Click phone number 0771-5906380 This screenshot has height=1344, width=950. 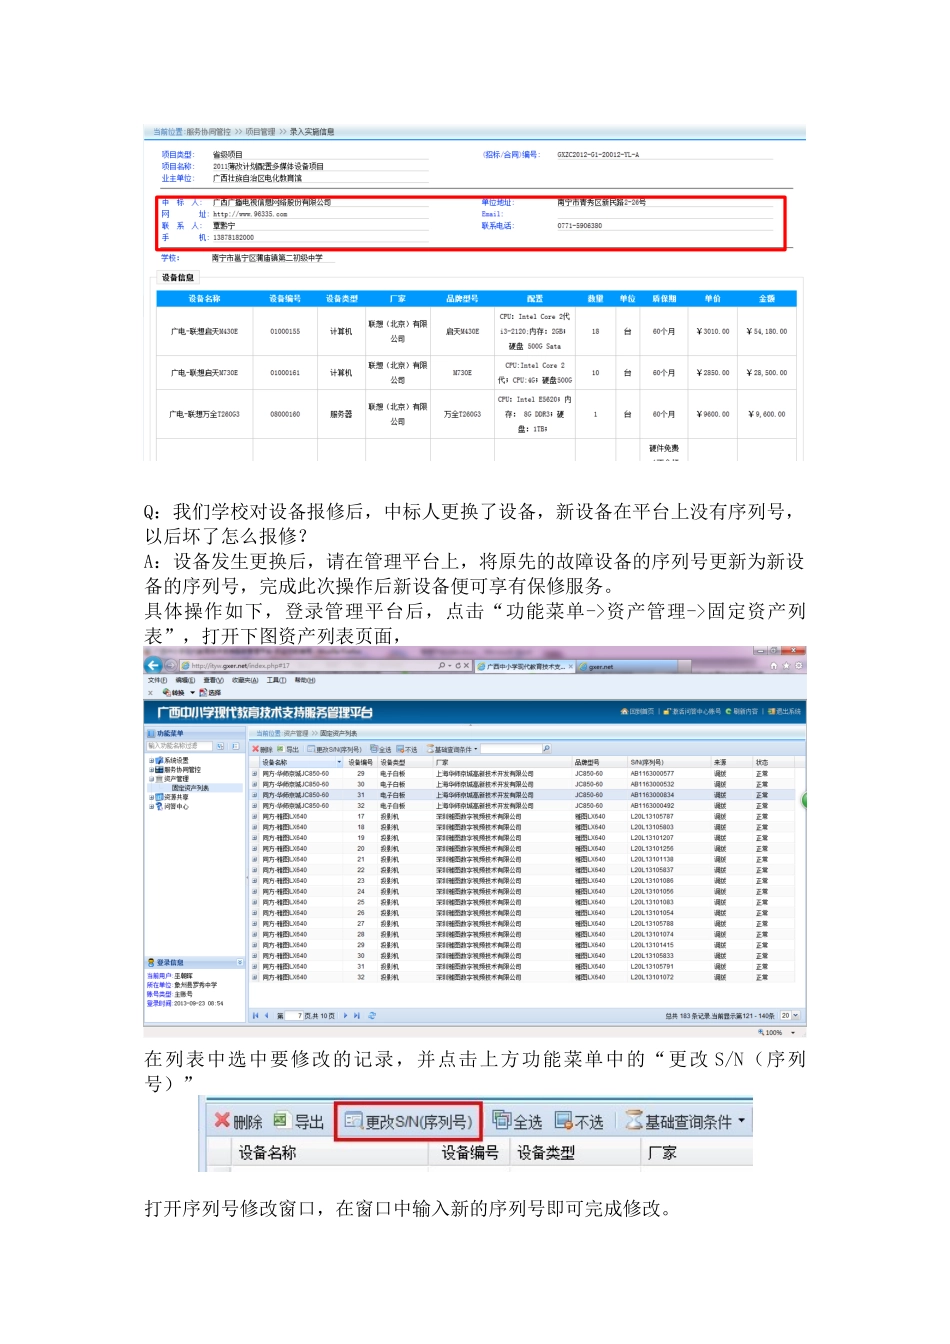click(x=580, y=226)
